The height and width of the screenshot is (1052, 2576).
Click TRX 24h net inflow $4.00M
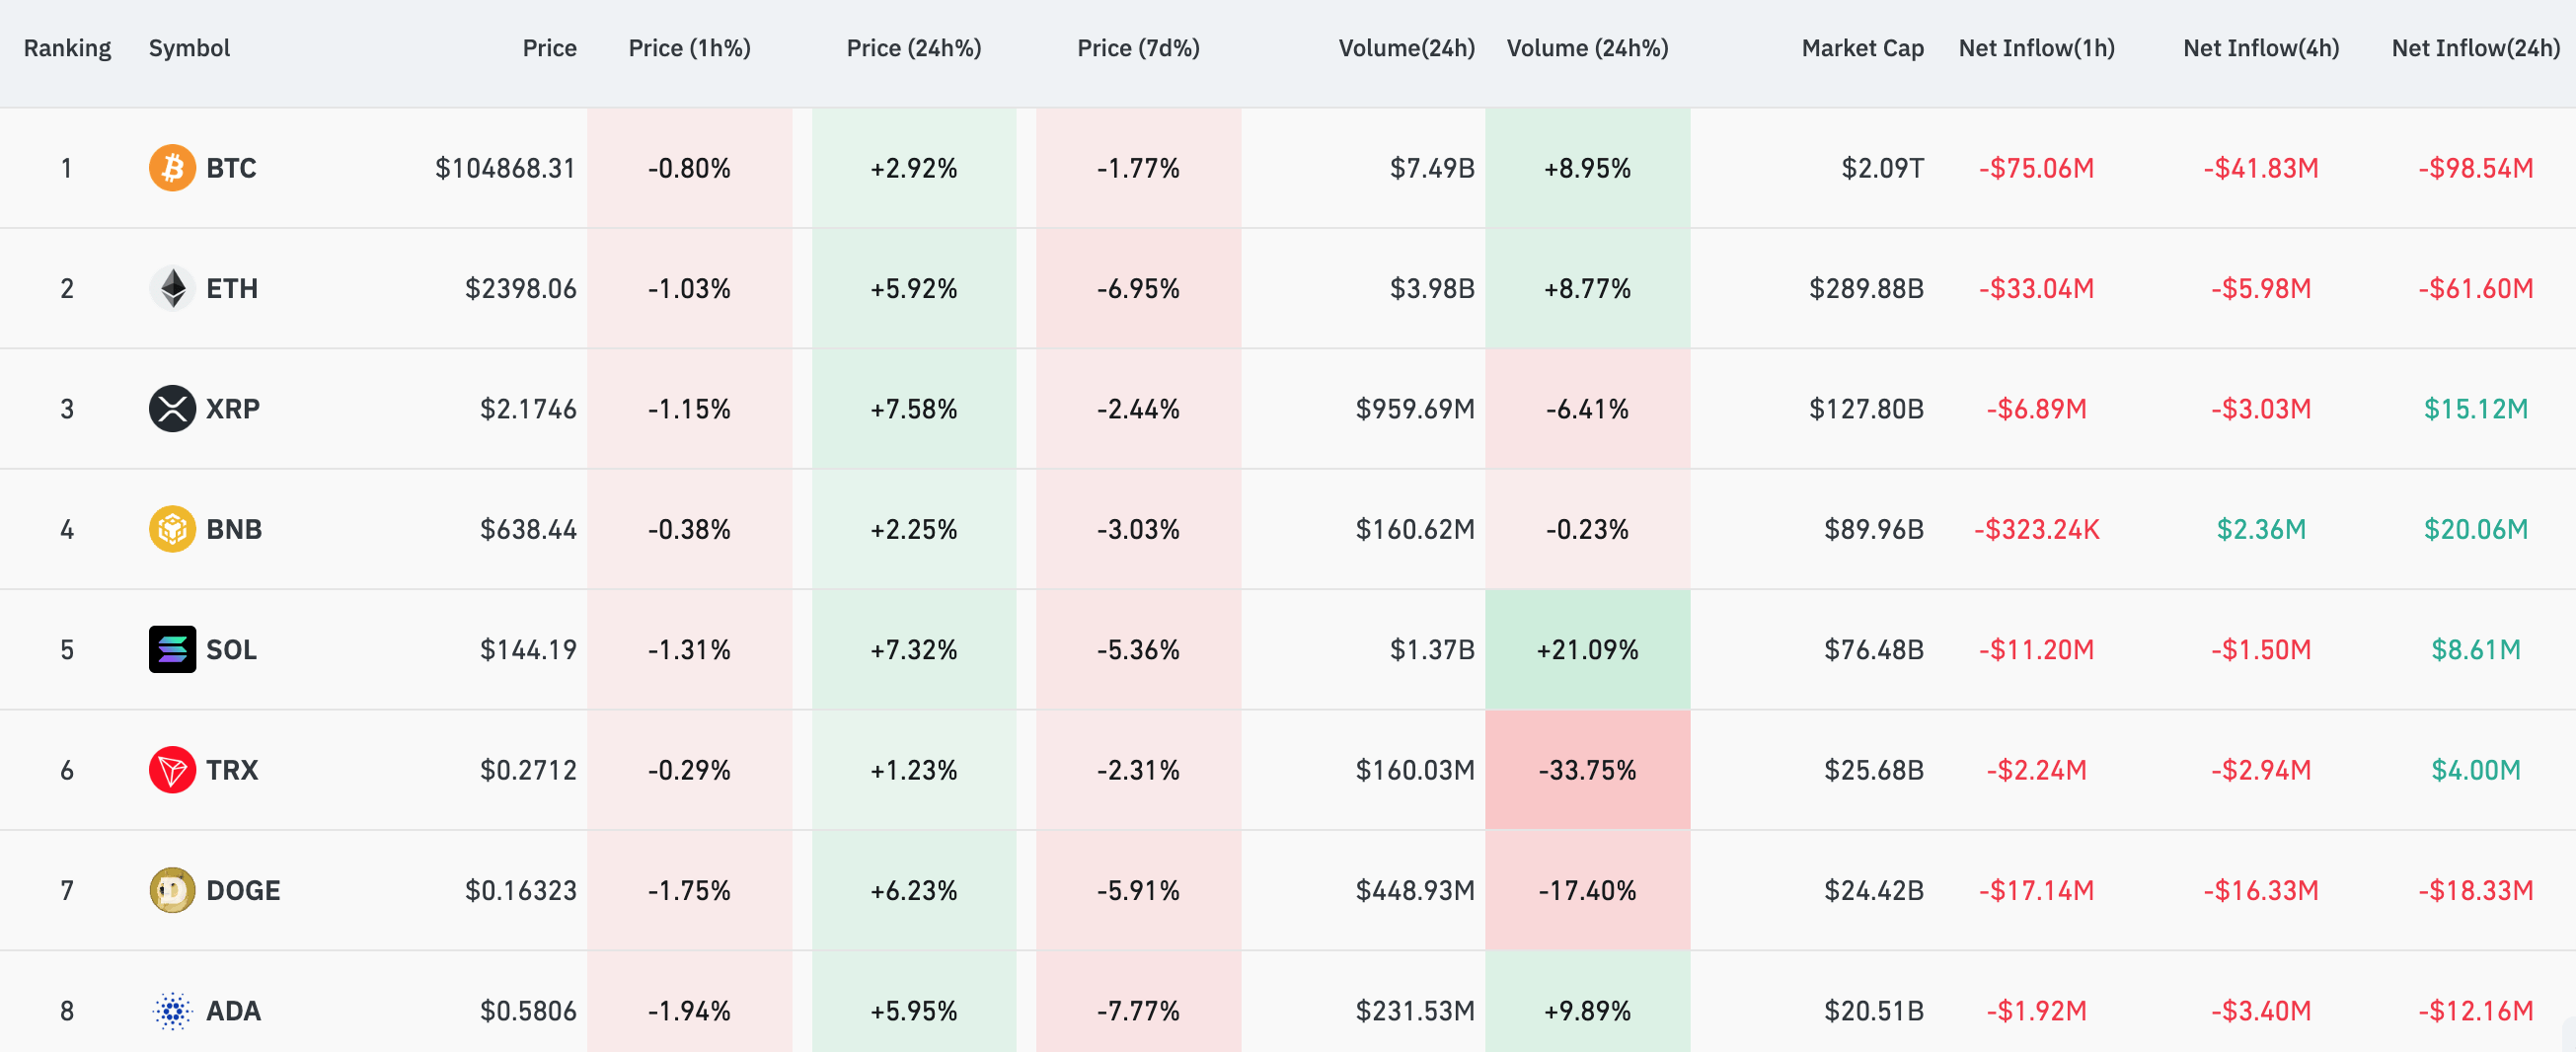(2475, 770)
